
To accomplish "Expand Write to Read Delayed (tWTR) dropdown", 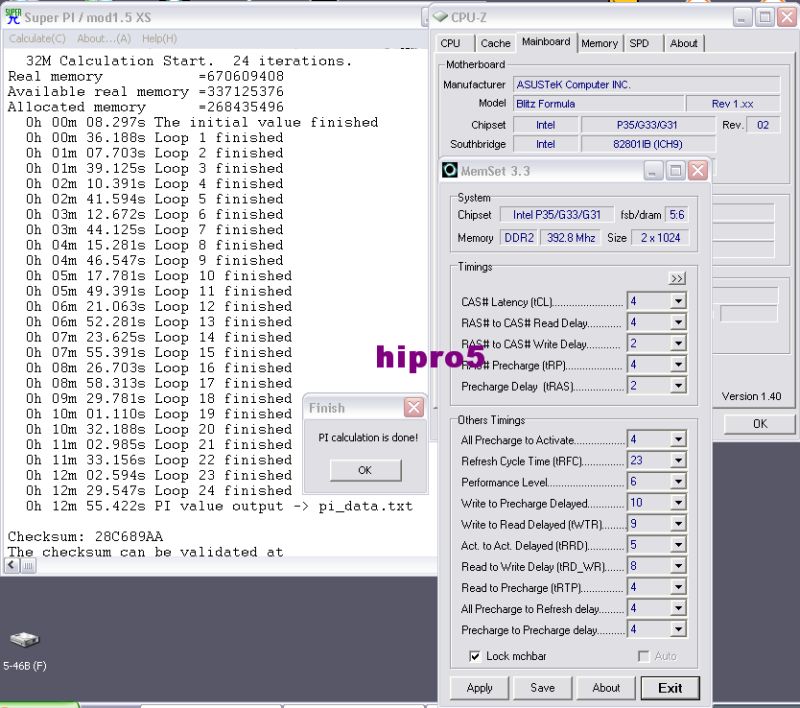I will coord(678,524).
